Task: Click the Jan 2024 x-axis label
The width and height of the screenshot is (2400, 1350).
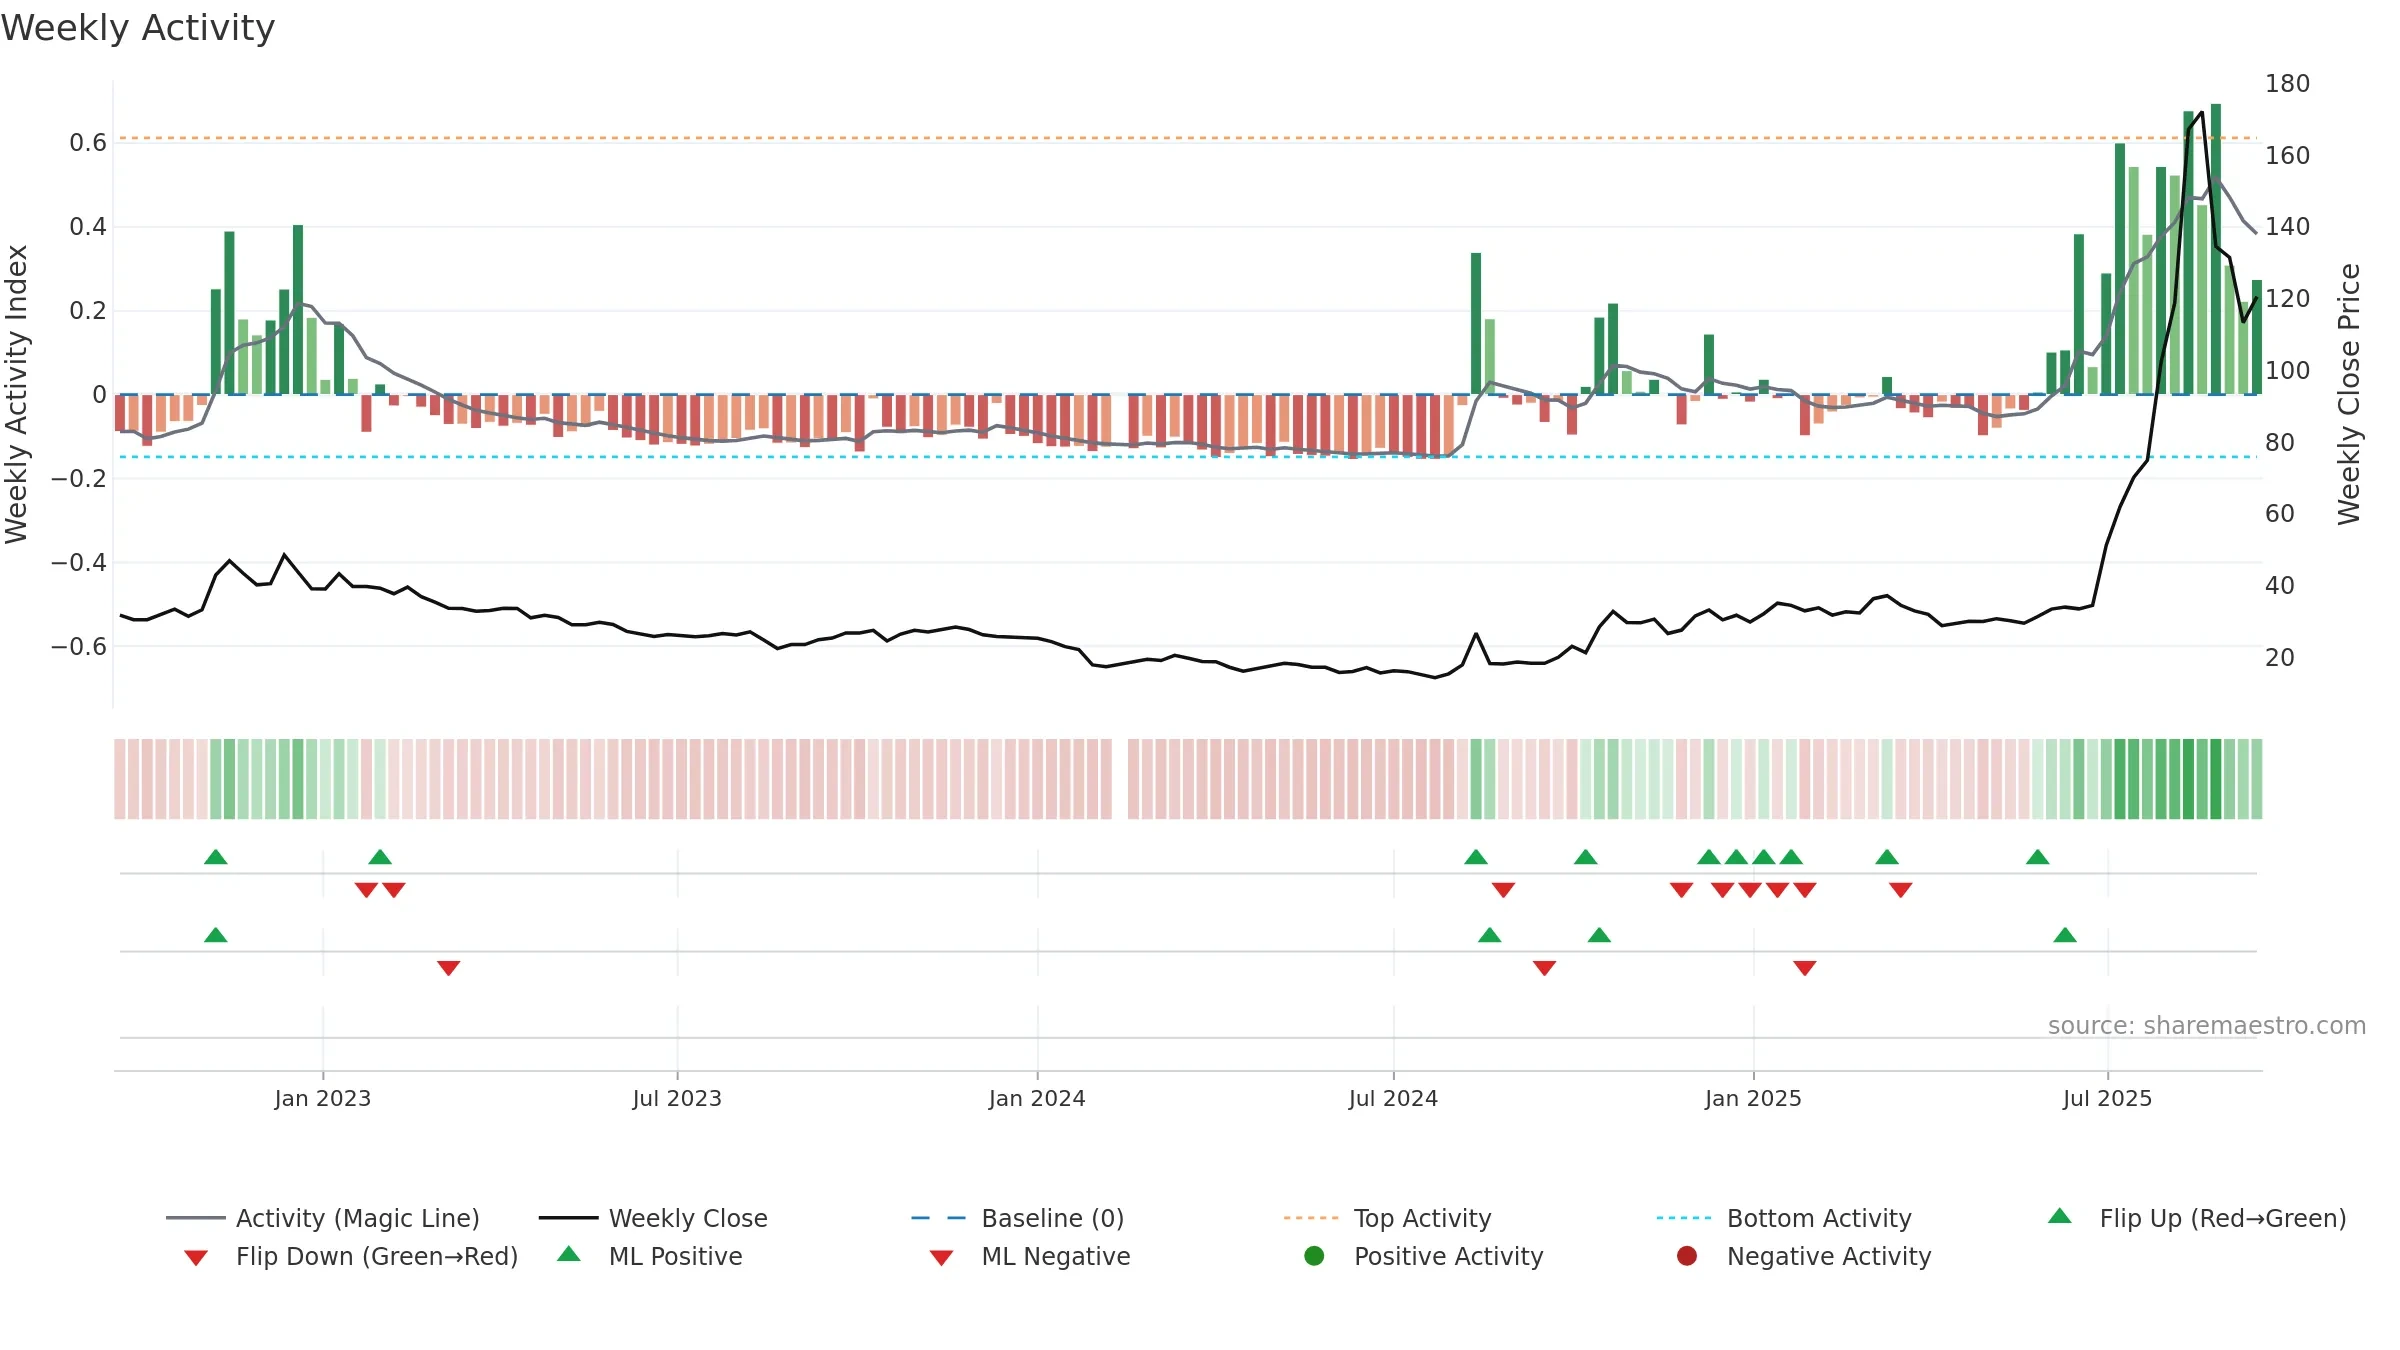Action: [x=1037, y=1098]
